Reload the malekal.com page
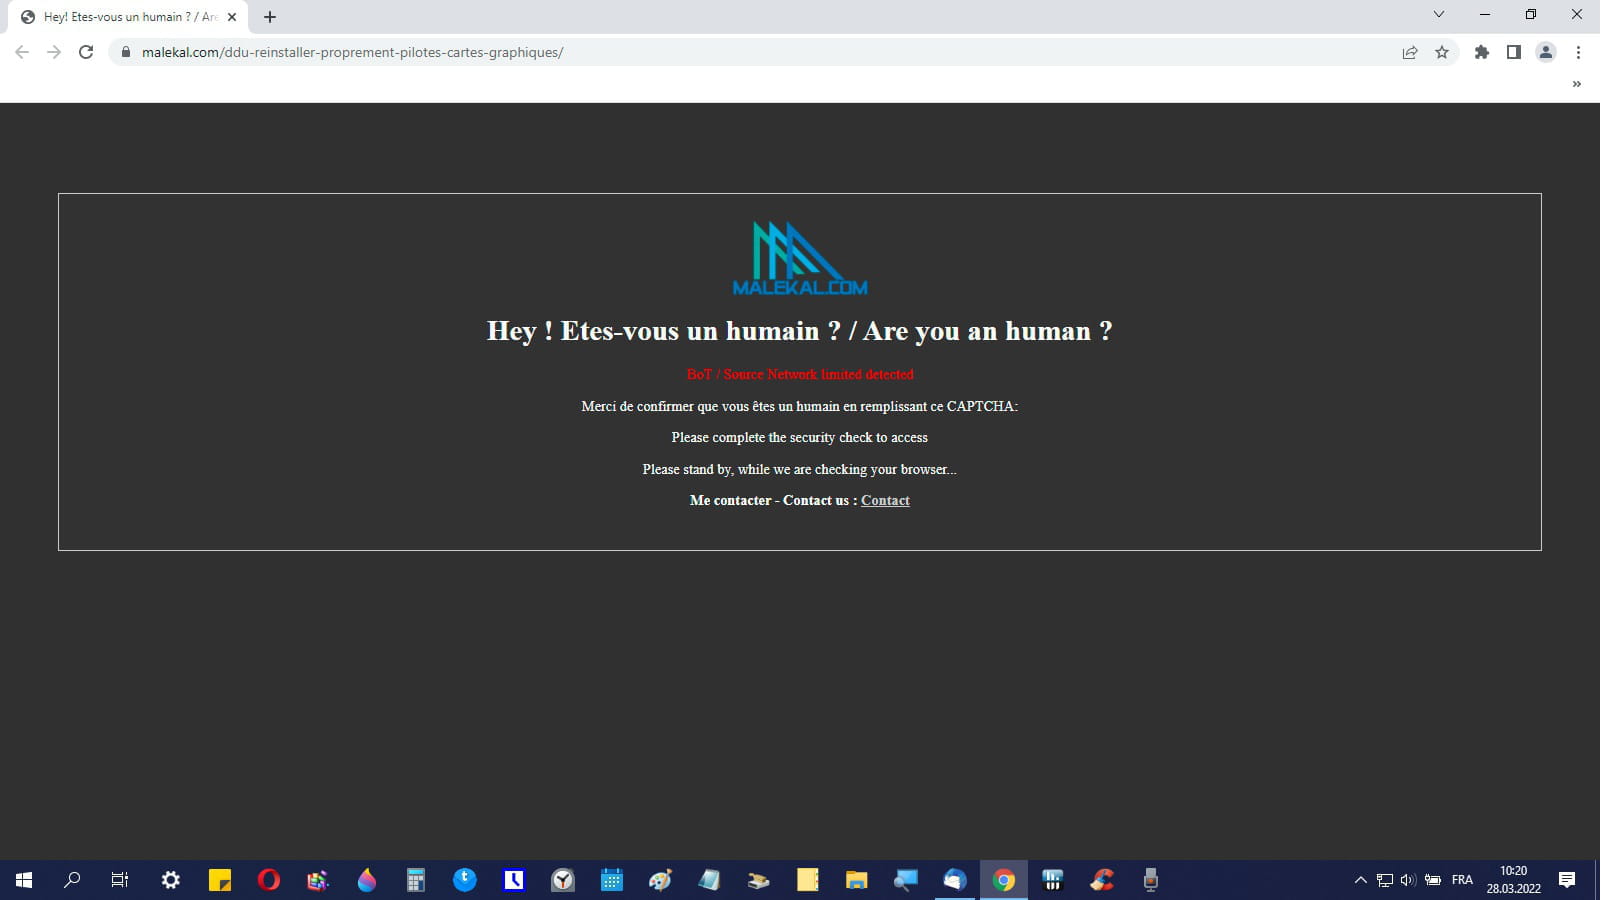The height and width of the screenshot is (900, 1604). click(86, 52)
